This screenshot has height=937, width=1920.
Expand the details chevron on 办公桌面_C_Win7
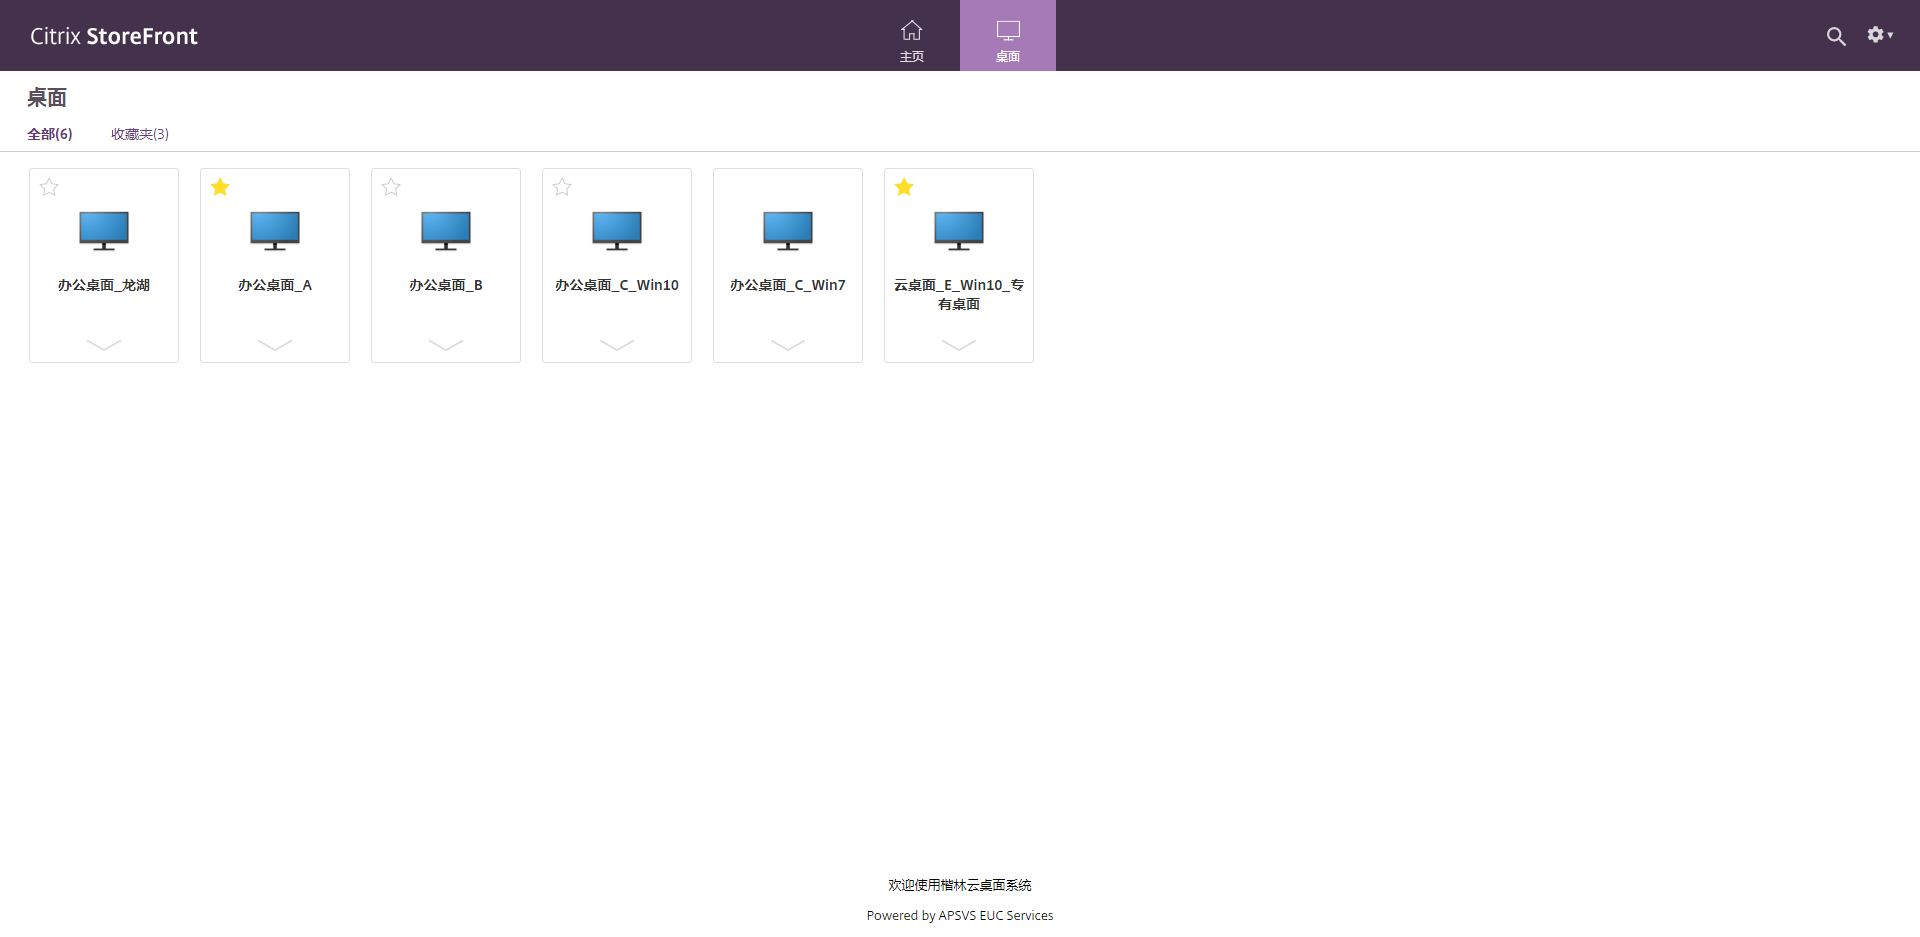pos(787,346)
